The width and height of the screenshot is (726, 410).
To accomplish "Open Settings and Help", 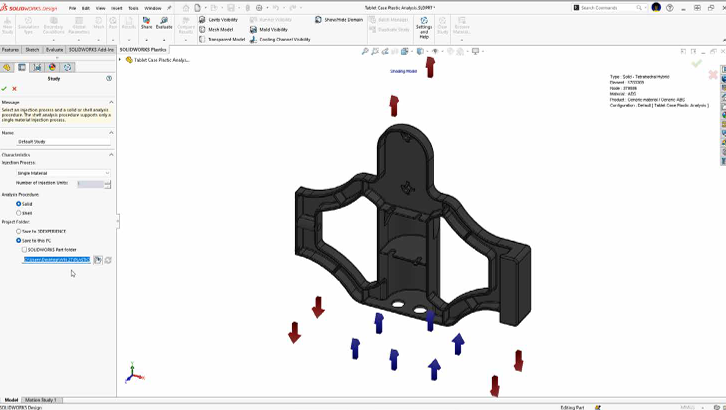I will tap(424, 27).
